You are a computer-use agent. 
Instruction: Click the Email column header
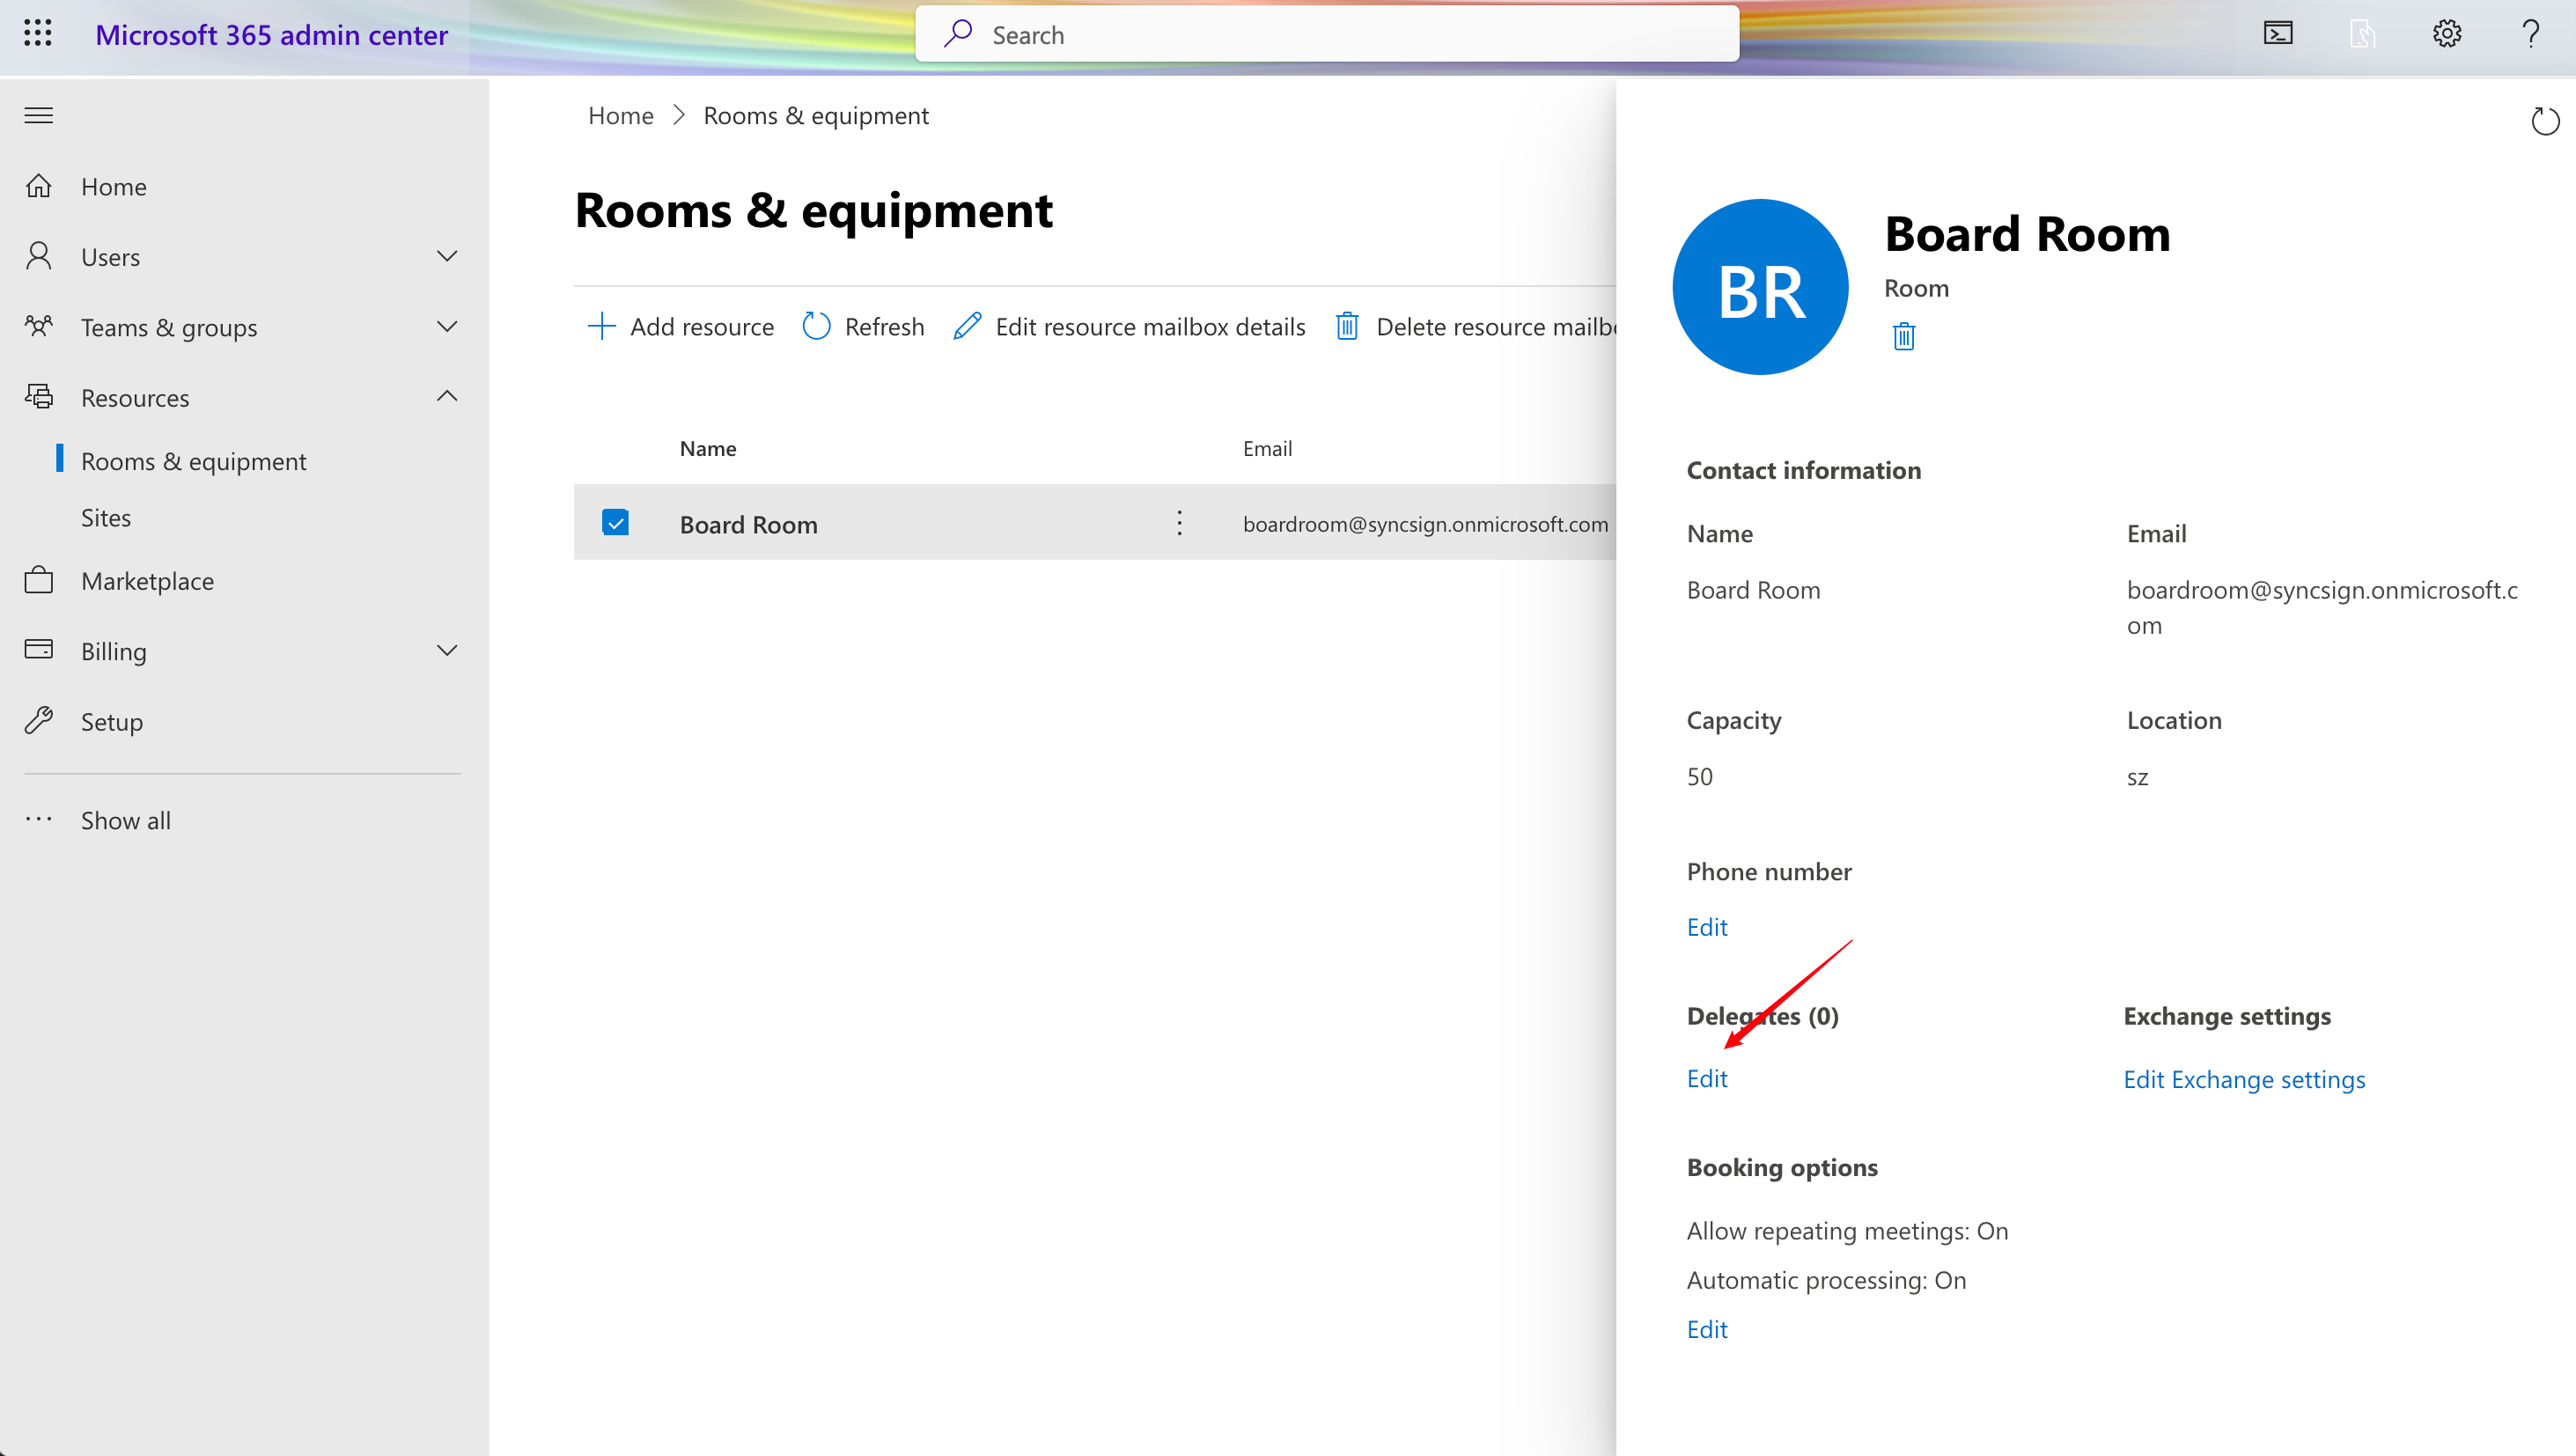pos(1267,448)
